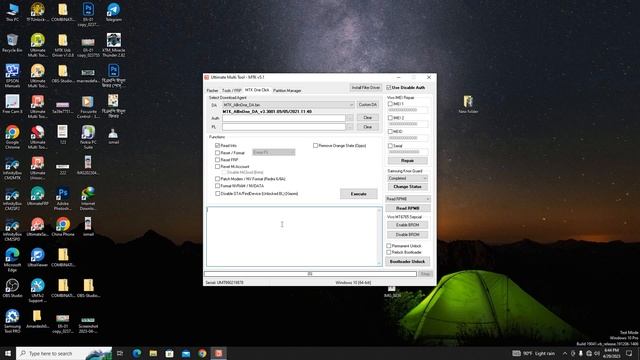Click inside the Auth file input field
This screenshot has height=360, width=640.
[284, 118]
